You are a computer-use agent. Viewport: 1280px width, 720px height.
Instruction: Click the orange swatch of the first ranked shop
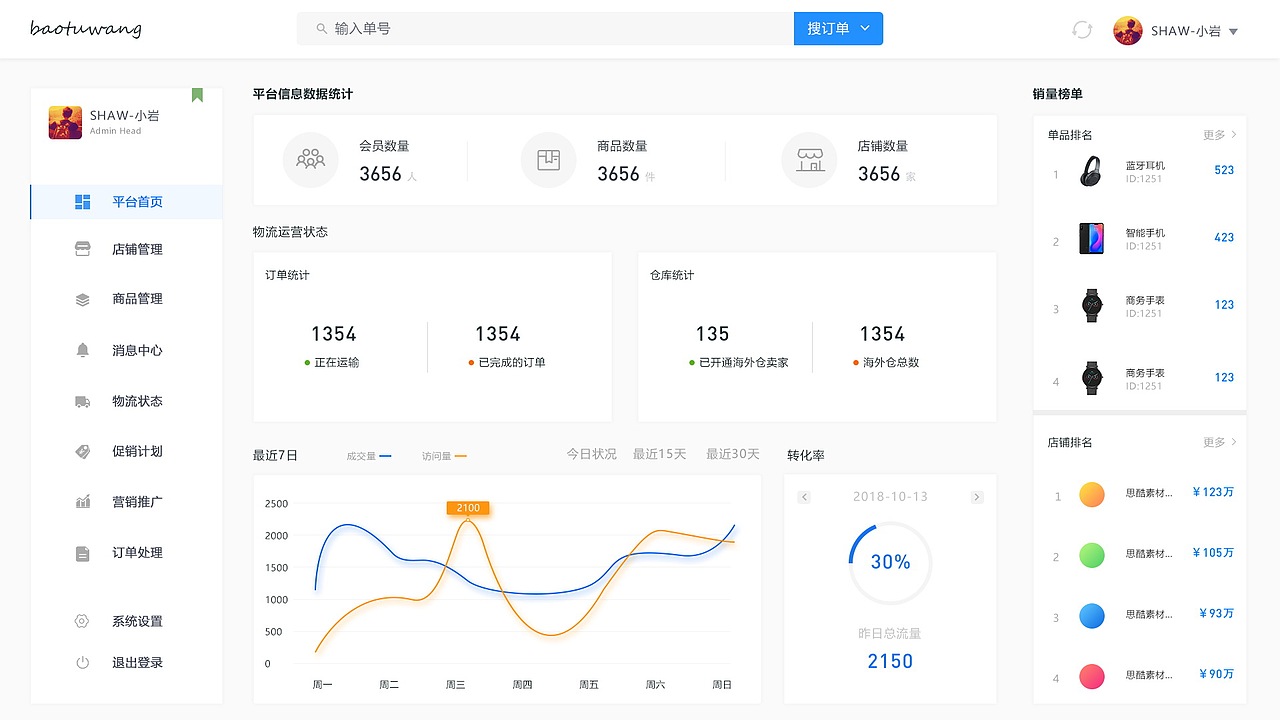coord(1092,494)
